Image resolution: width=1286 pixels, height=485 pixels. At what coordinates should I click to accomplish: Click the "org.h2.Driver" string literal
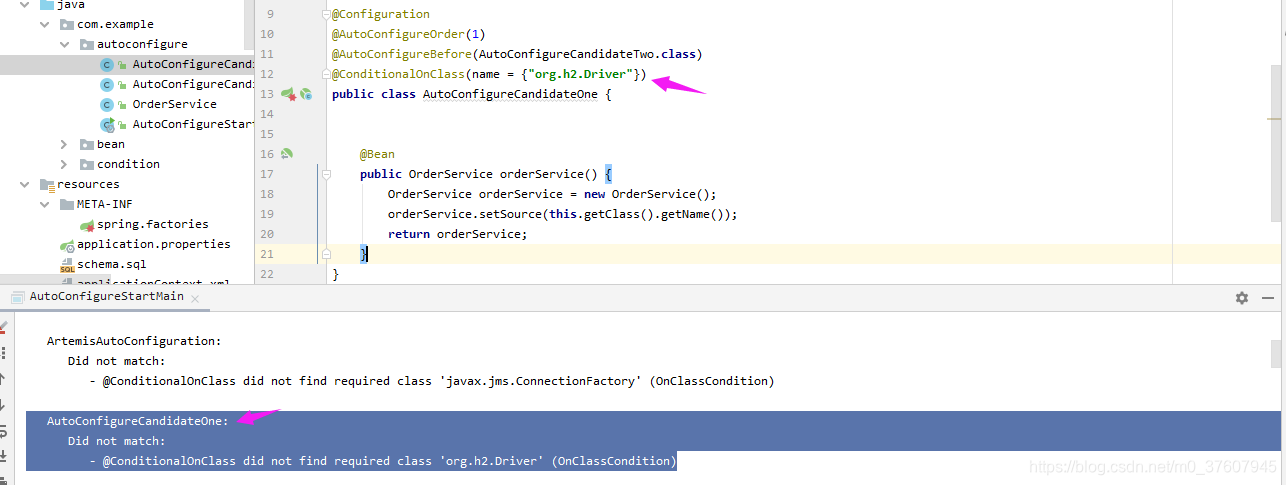[x=582, y=74]
